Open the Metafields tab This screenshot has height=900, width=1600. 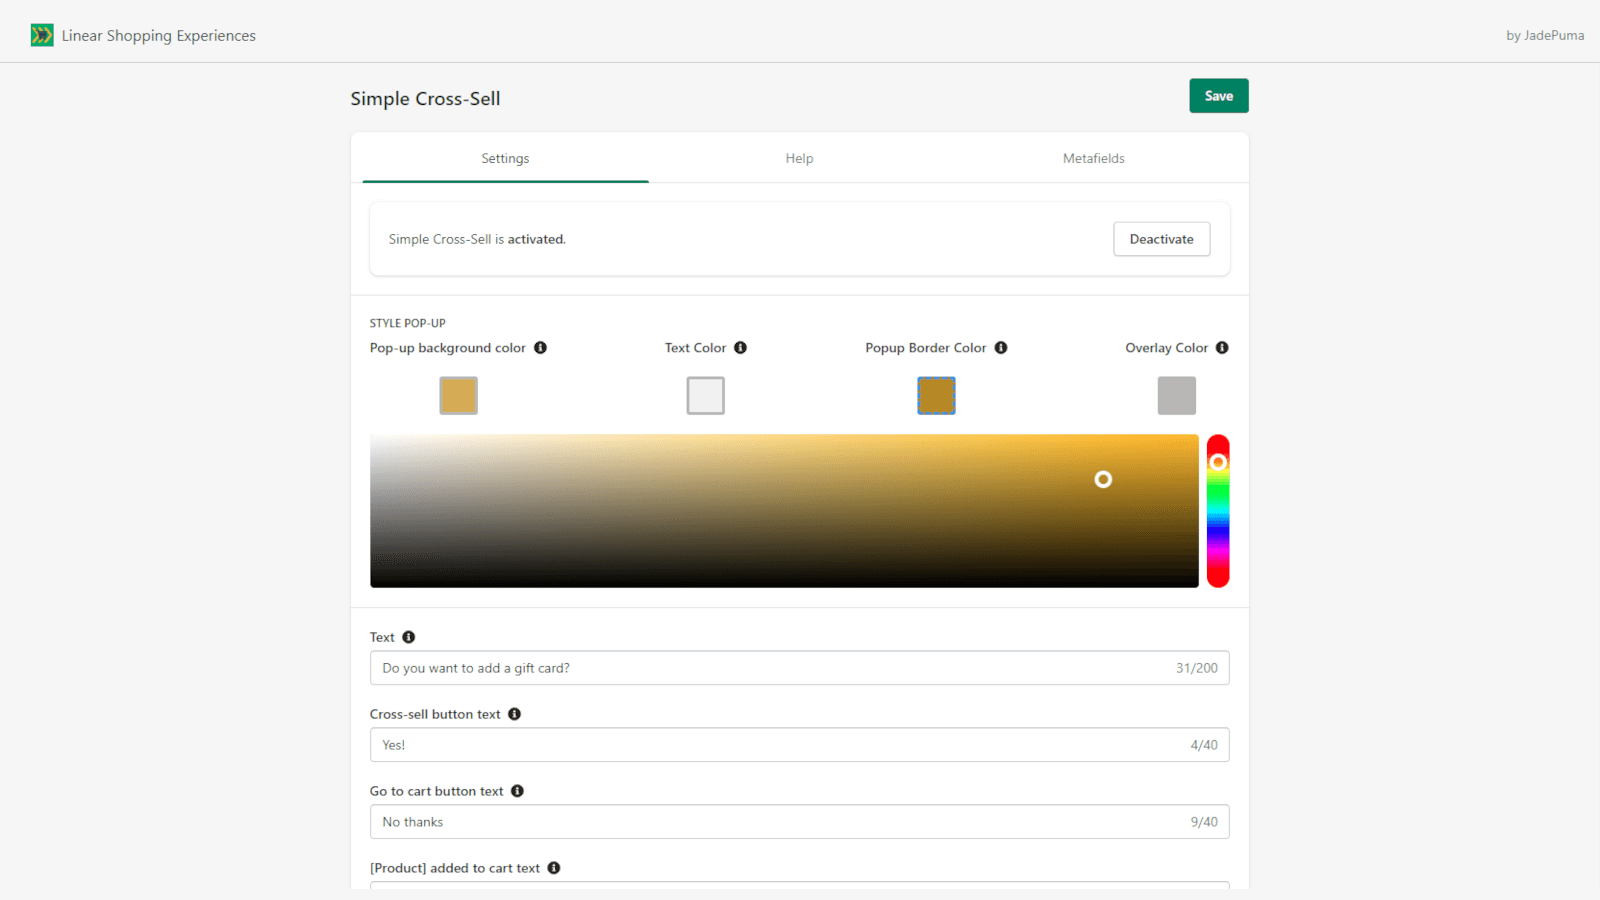(1094, 157)
